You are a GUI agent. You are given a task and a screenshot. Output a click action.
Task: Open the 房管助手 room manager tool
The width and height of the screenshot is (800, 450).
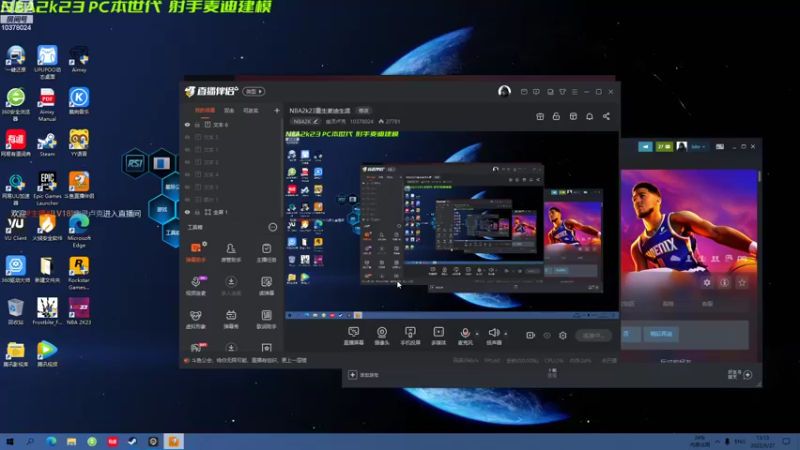231,253
